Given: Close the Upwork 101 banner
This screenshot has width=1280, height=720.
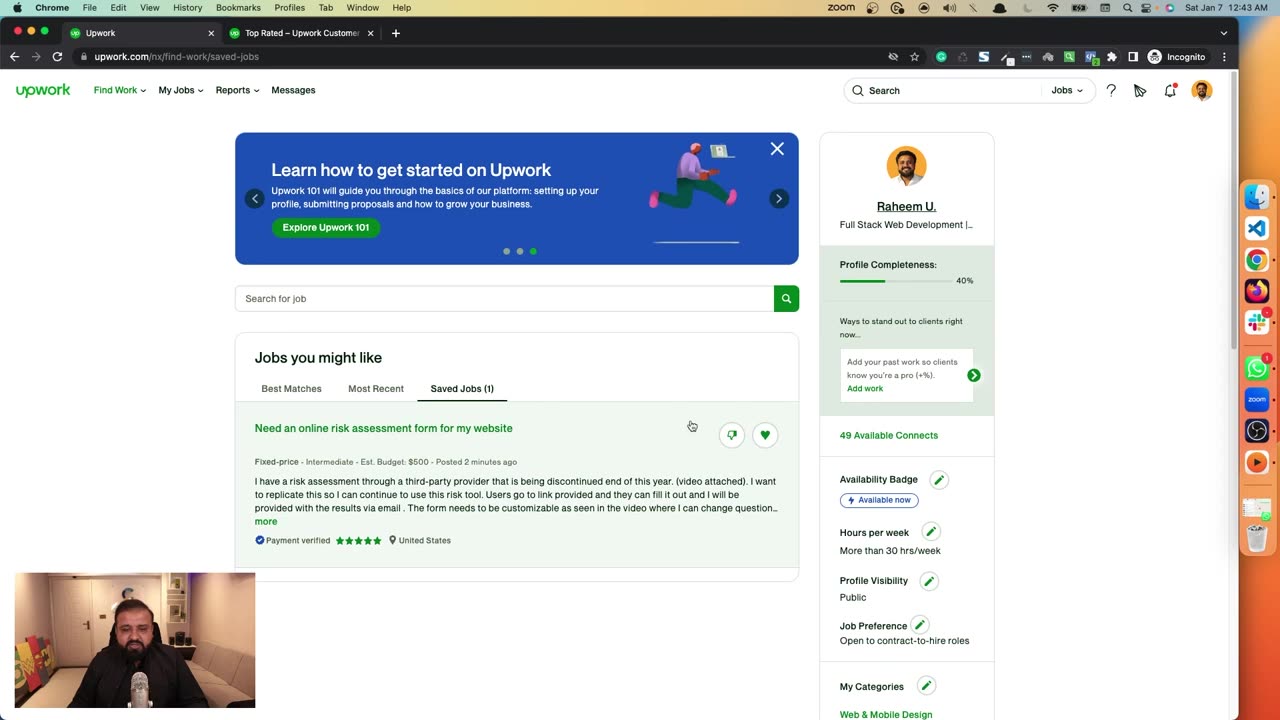Looking at the screenshot, I should coord(777,149).
